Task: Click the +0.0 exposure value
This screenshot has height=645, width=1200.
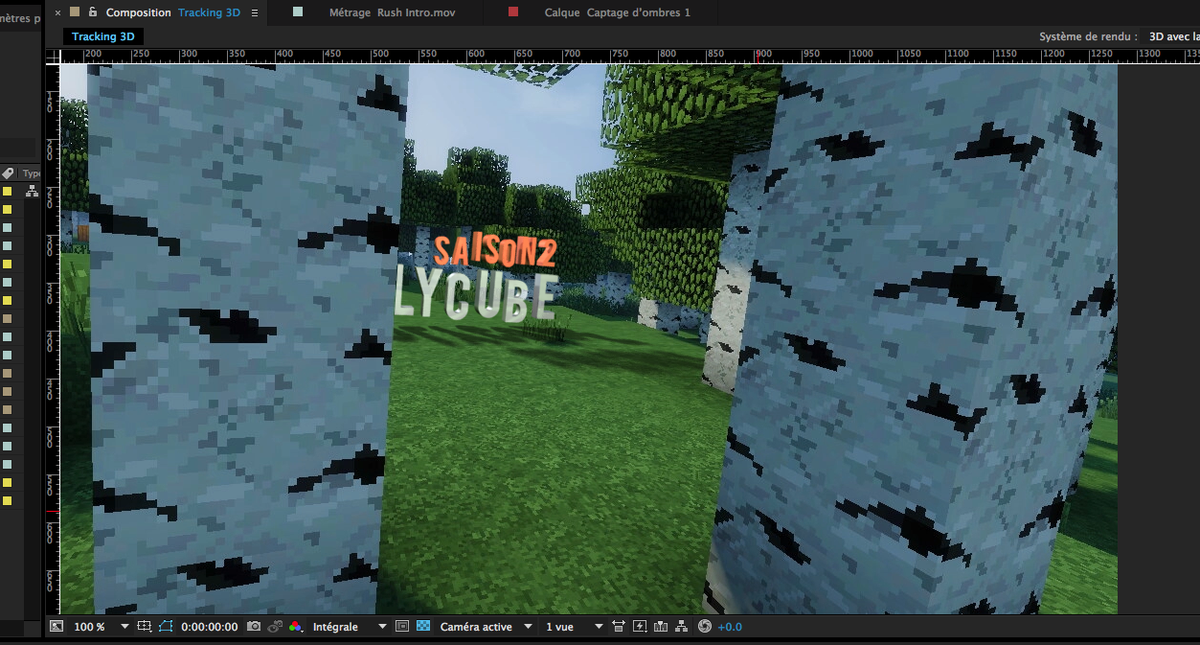Action: 730,627
